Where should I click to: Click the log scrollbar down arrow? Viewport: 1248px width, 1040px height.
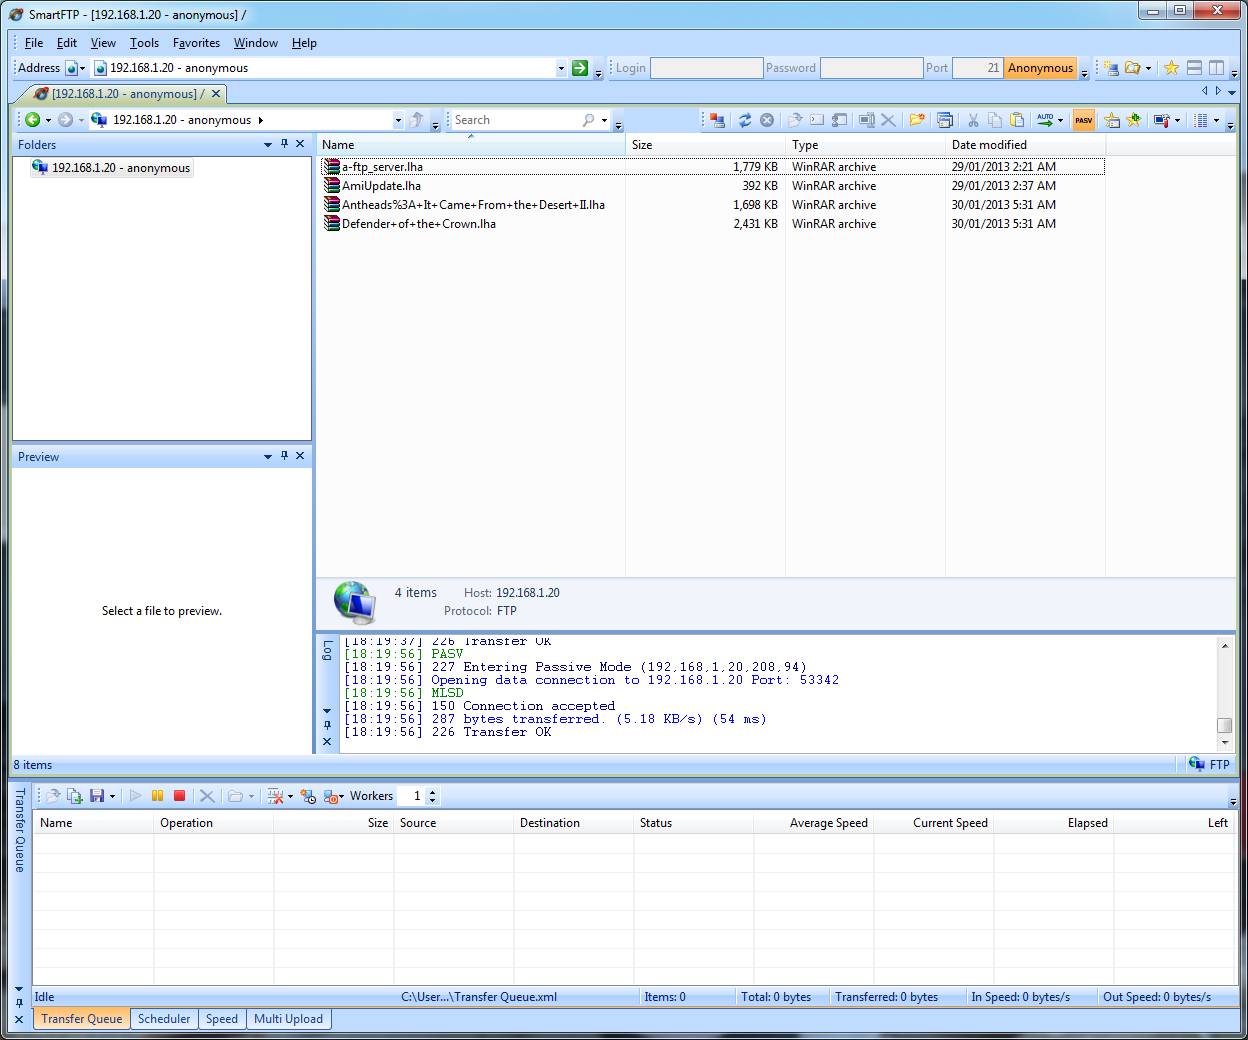tap(1225, 743)
